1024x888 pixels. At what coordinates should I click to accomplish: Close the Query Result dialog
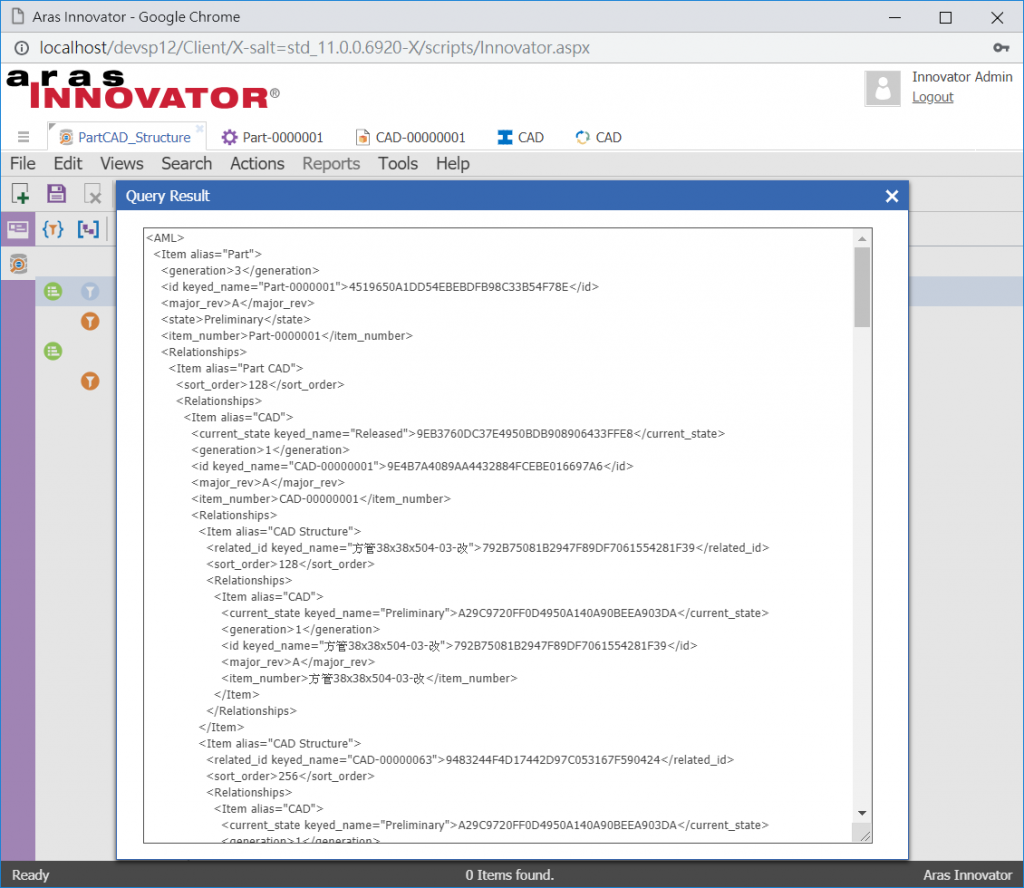click(x=891, y=196)
